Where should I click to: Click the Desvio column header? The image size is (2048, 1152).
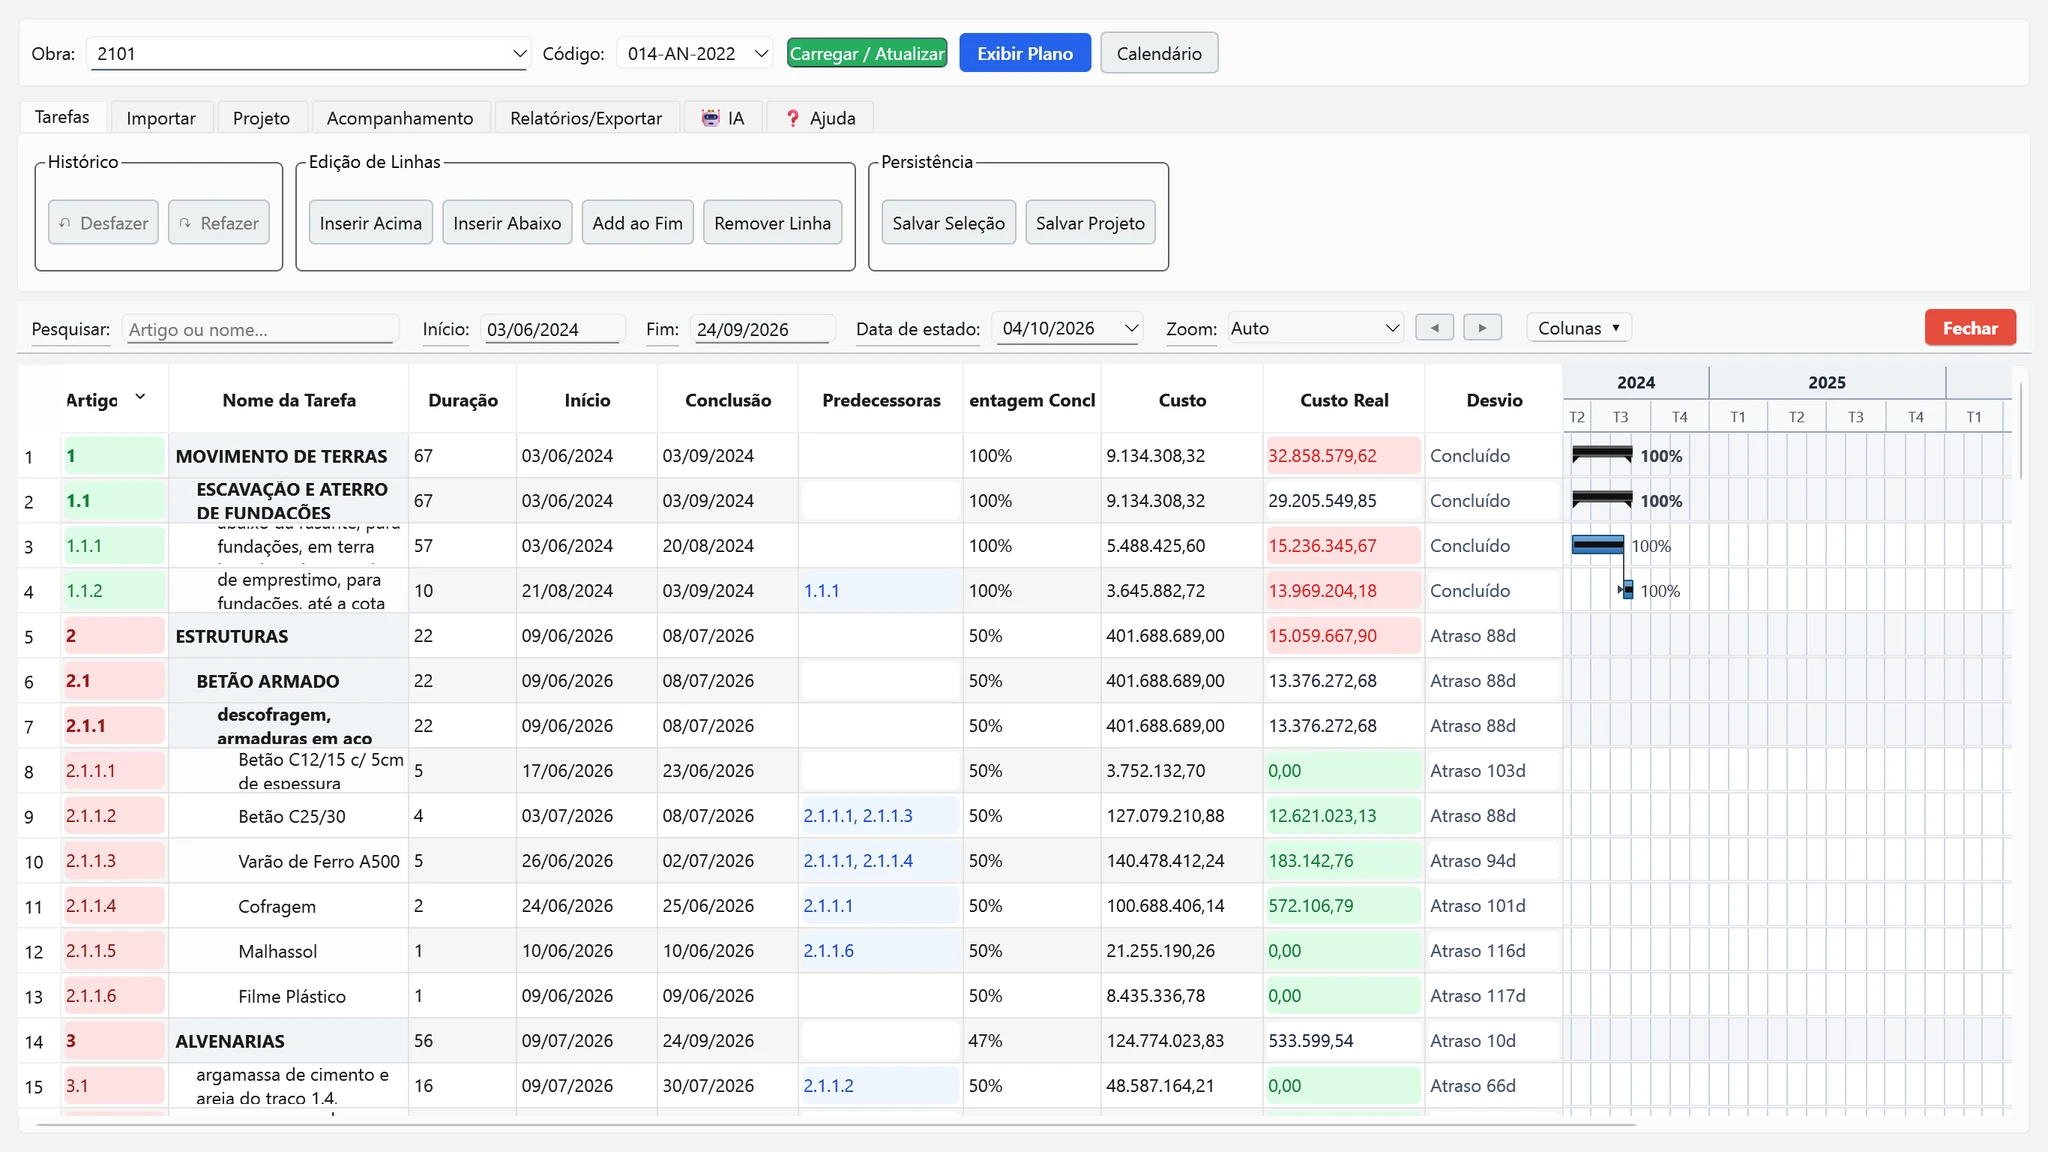[x=1494, y=400]
